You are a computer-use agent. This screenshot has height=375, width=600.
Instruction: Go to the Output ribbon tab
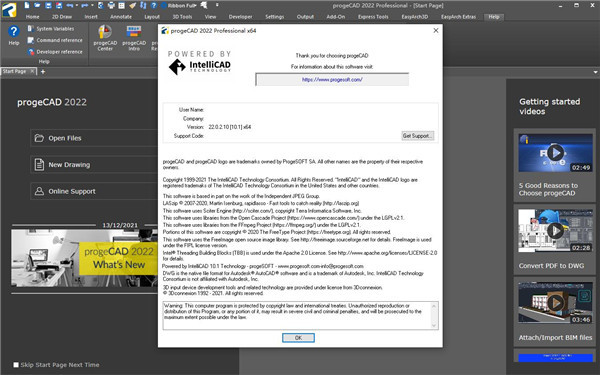305,17
